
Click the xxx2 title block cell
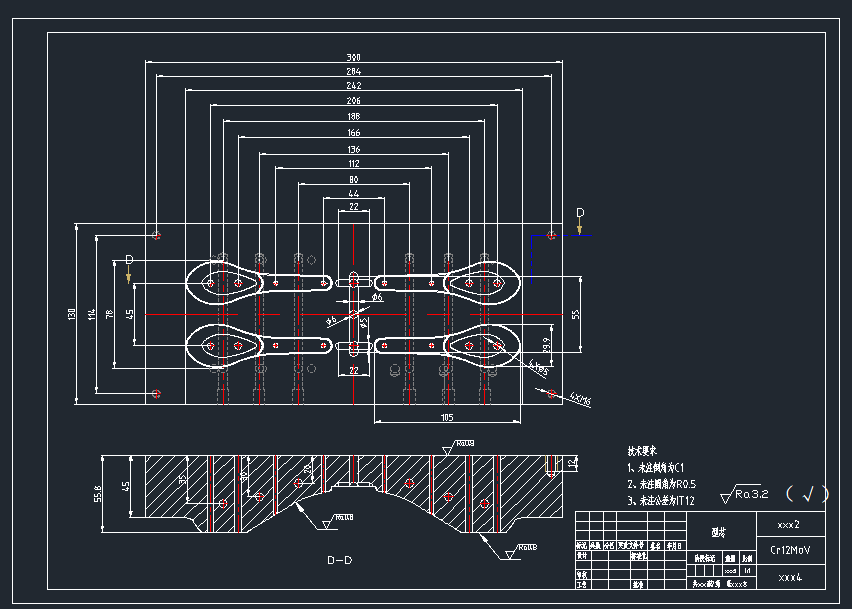(789, 525)
